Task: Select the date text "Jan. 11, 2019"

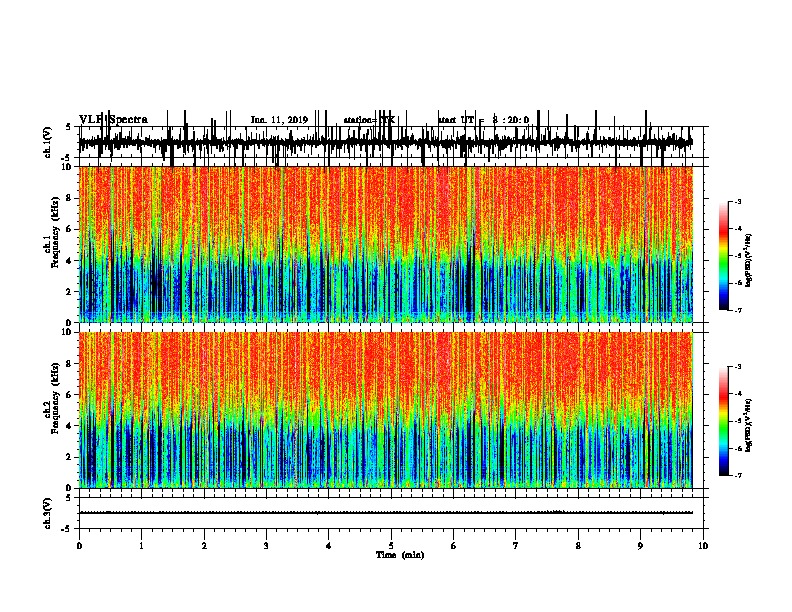Action: [x=279, y=120]
